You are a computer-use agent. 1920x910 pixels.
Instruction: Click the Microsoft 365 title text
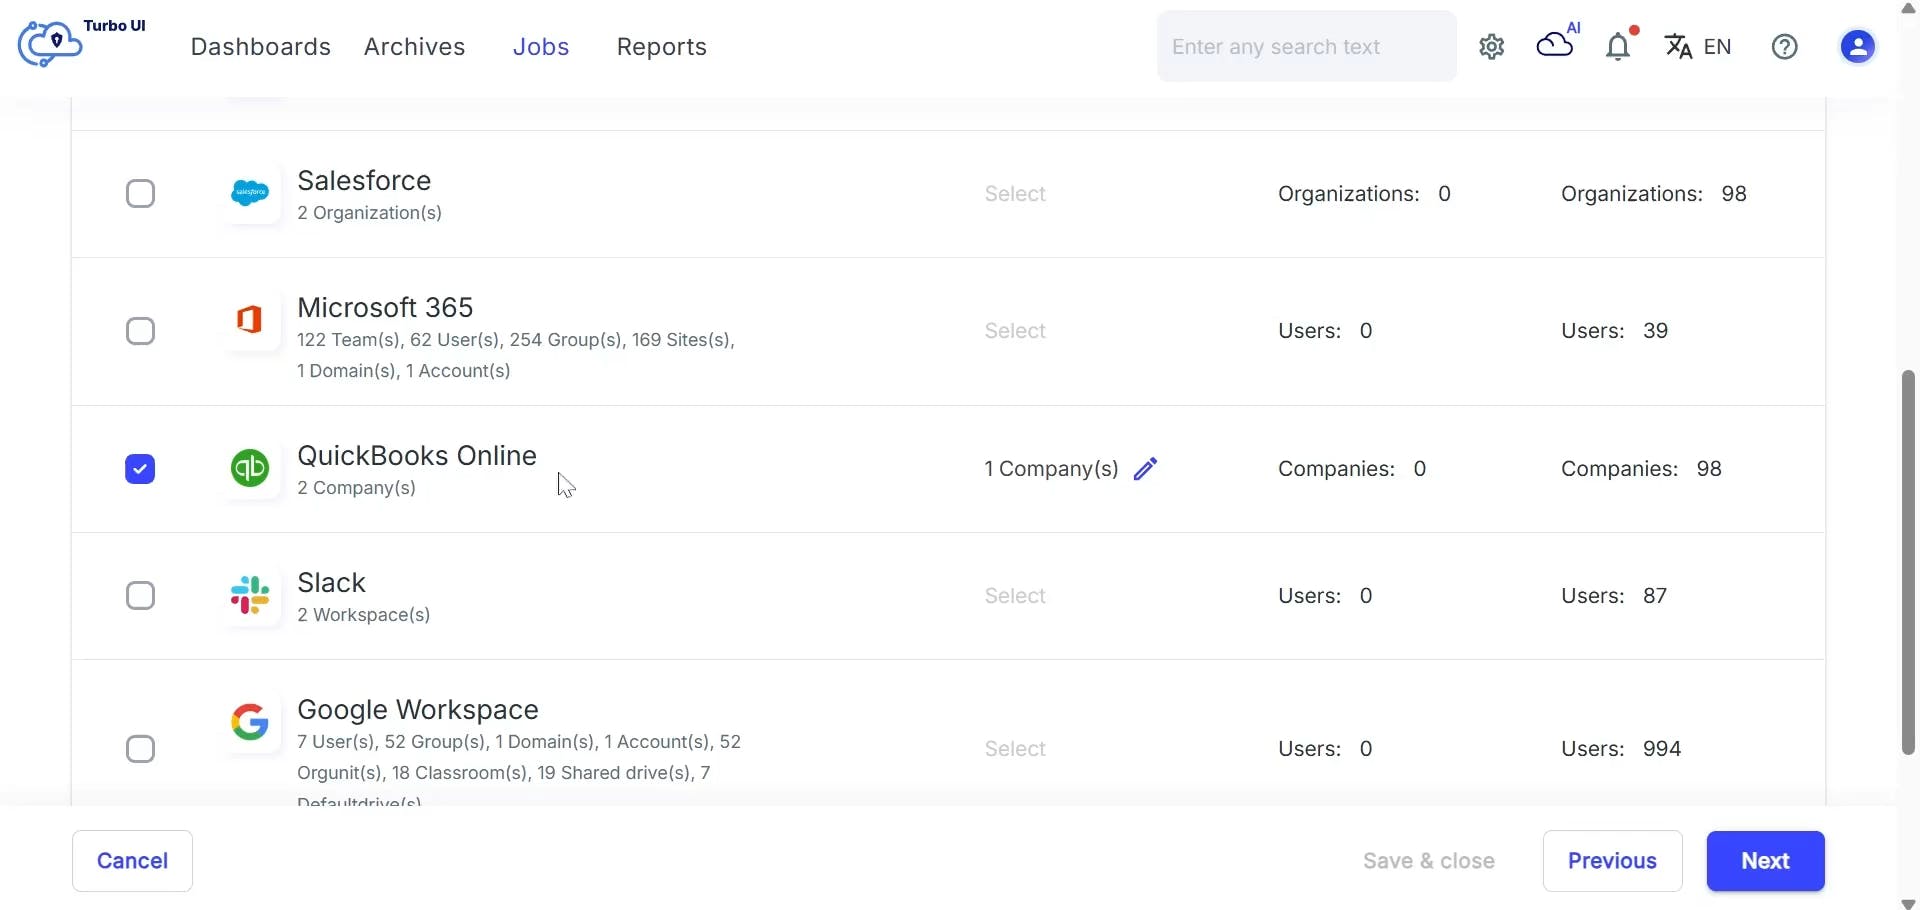click(385, 307)
